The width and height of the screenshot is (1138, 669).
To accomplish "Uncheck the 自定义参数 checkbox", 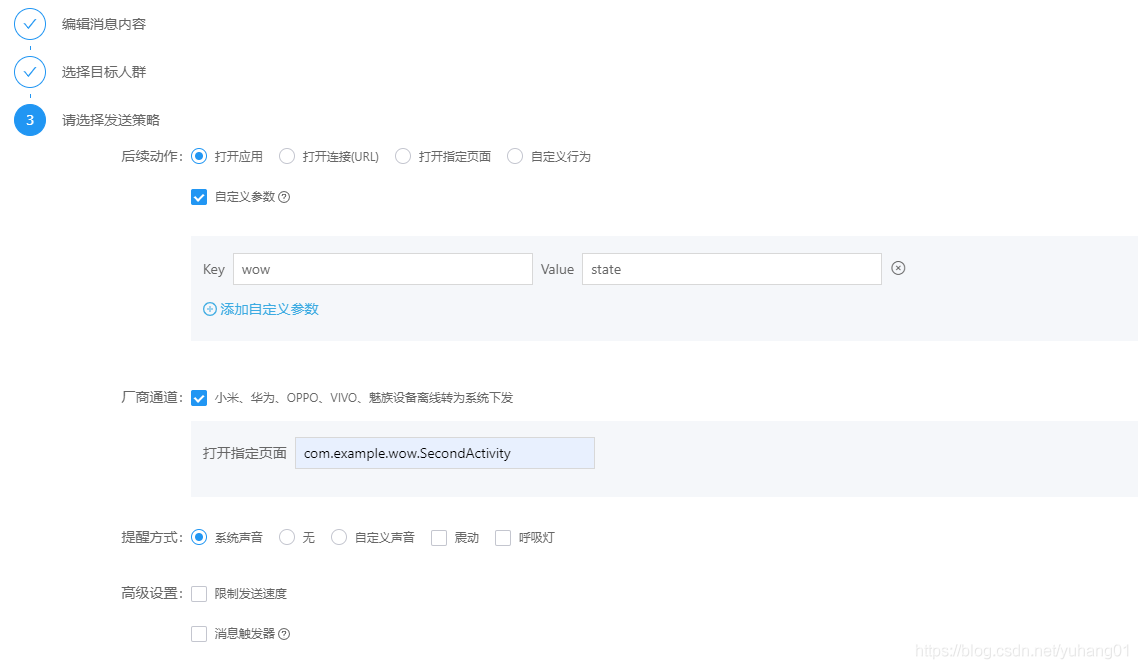I will pyautogui.click(x=199, y=197).
